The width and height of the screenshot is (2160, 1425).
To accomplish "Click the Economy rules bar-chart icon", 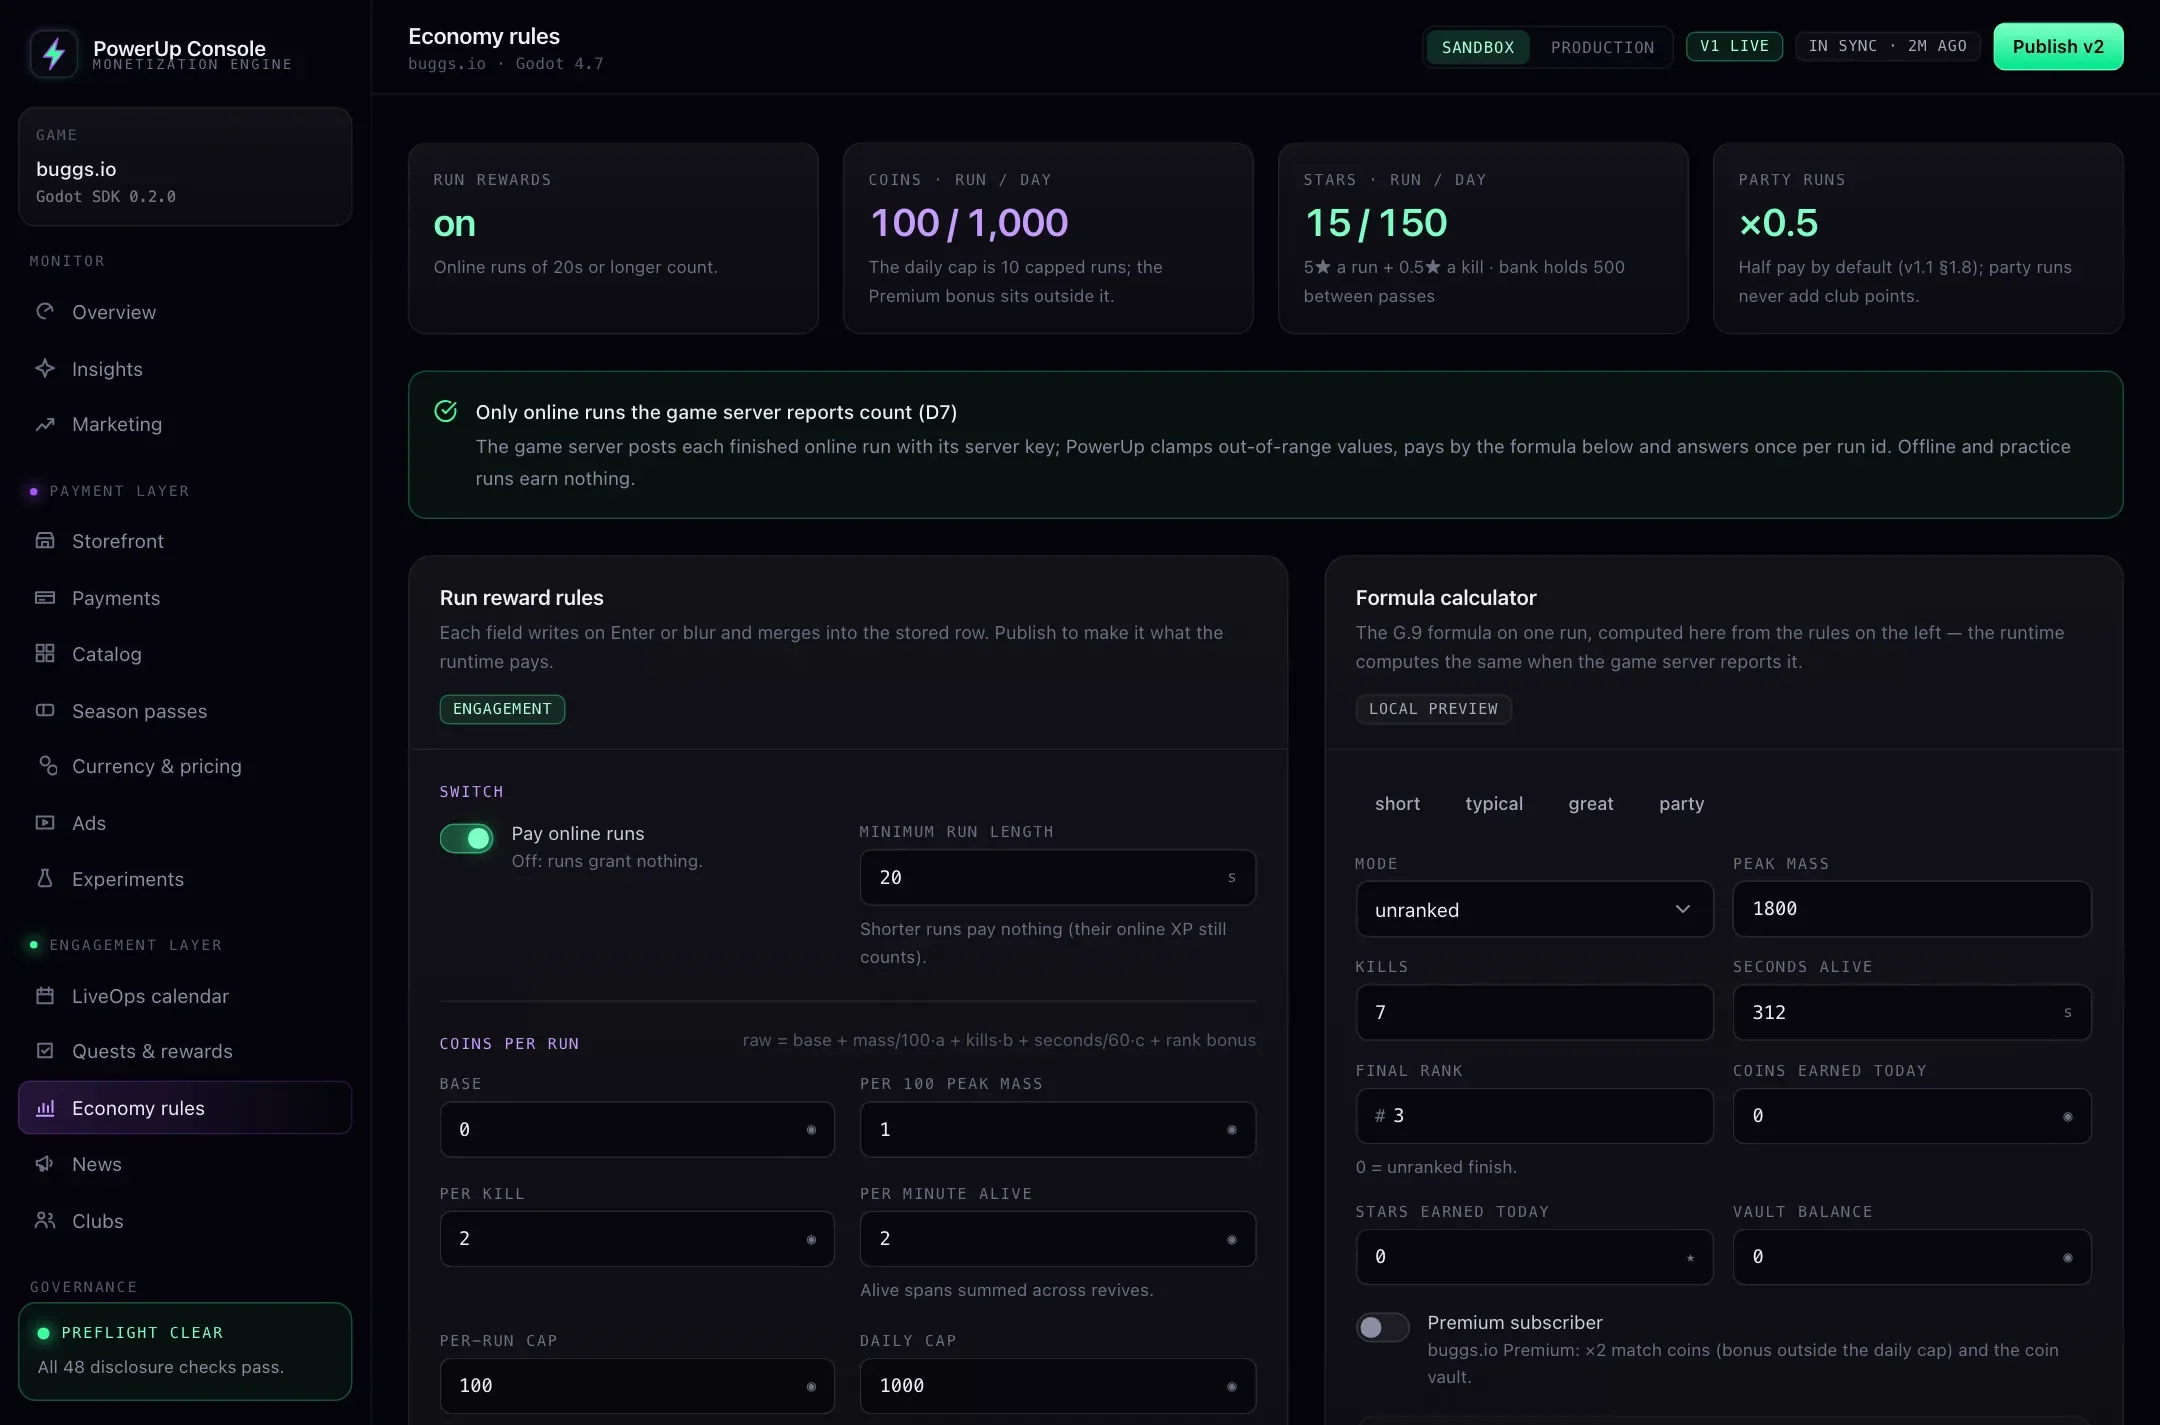I will point(45,1108).
